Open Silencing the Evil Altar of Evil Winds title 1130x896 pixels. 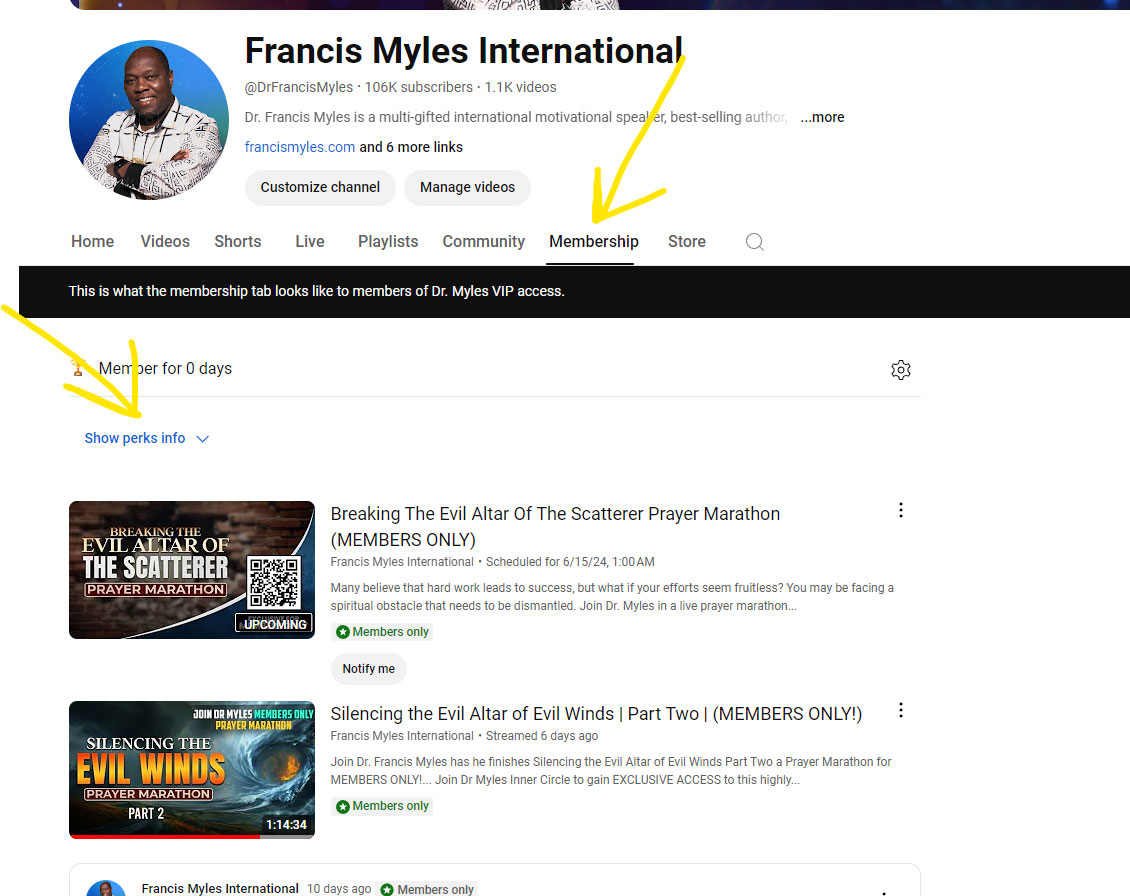pyautogui.click(x=596, y=714)
